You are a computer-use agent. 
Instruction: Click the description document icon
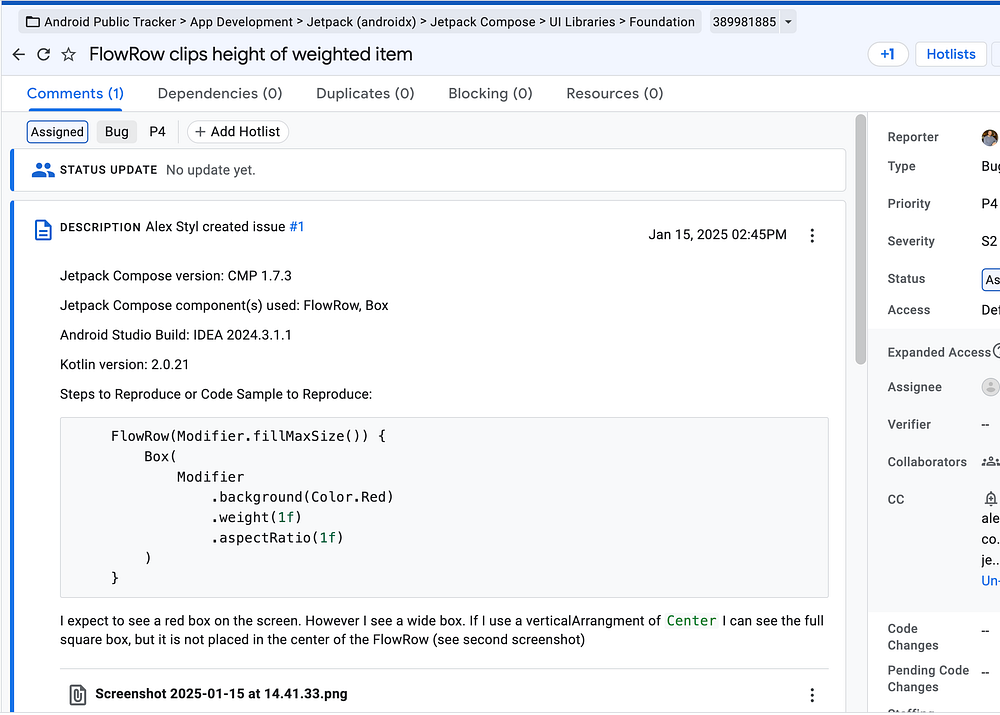(43, 229)
